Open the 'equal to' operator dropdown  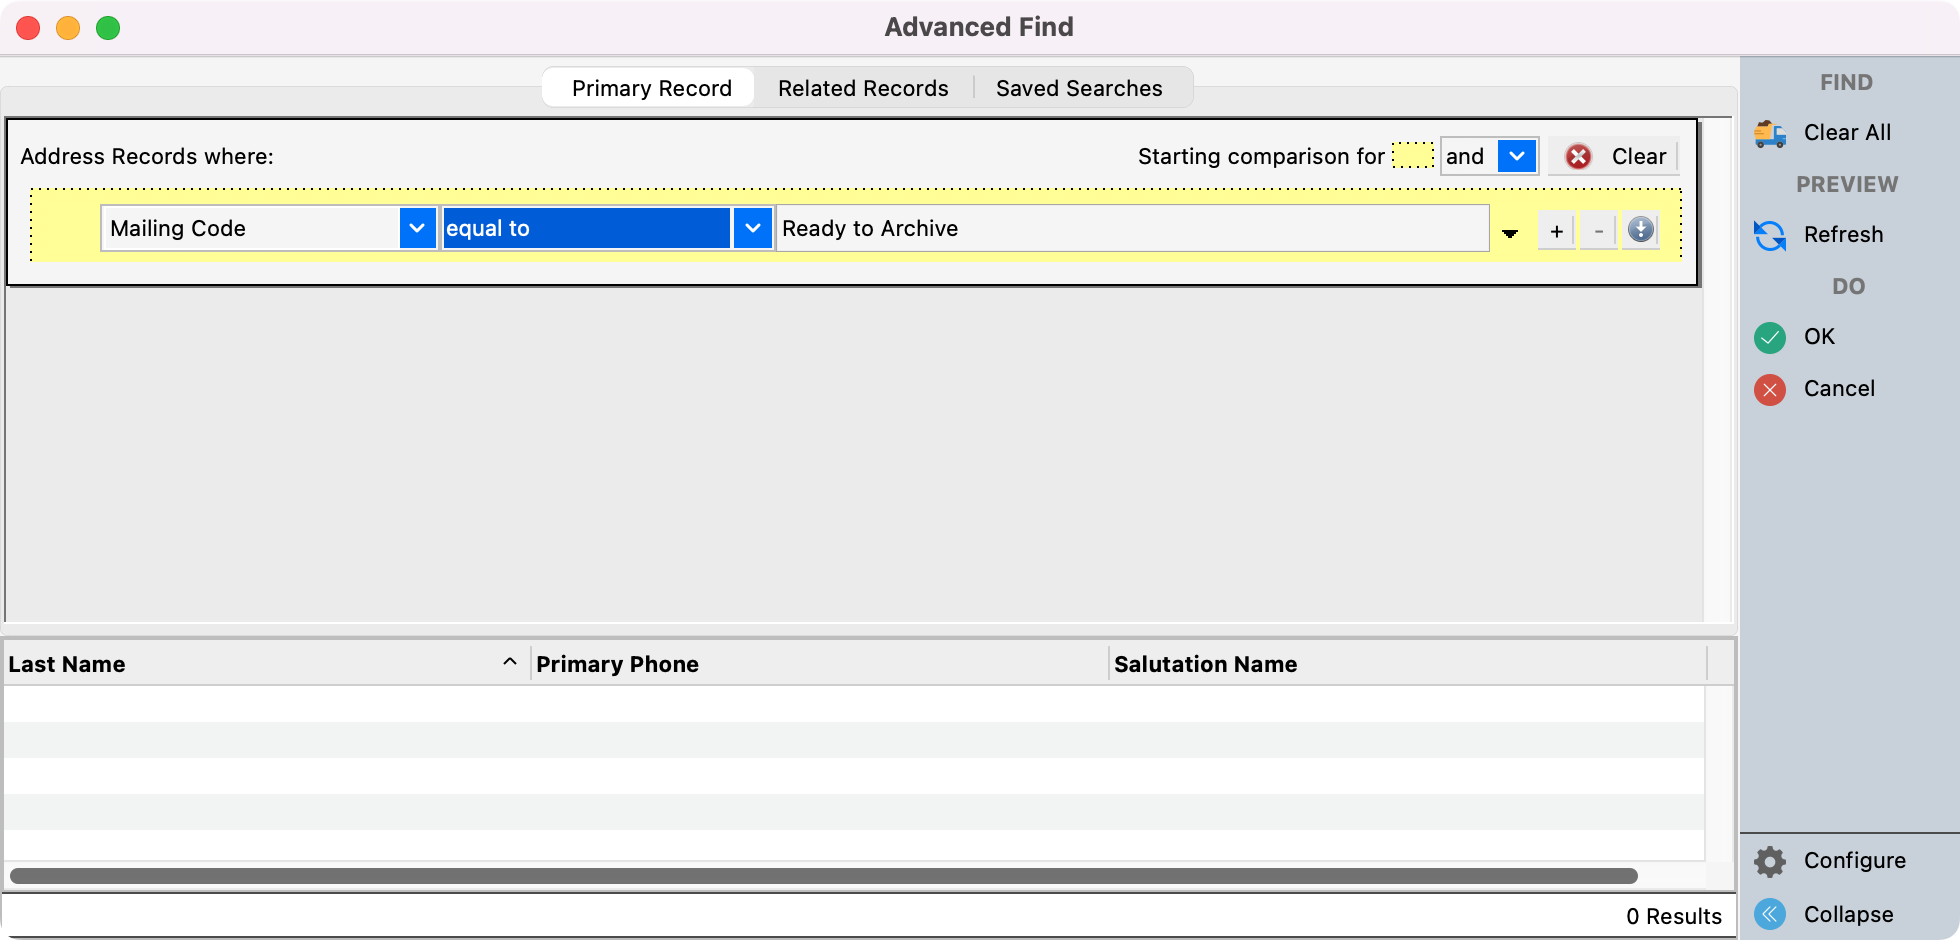click(x=752, y=228)
